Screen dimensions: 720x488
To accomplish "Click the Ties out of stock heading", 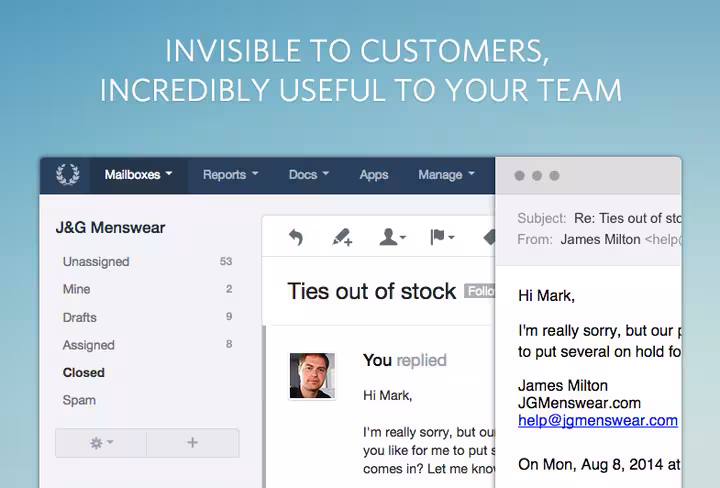I will pyautogui.click(x=371, y=292).
